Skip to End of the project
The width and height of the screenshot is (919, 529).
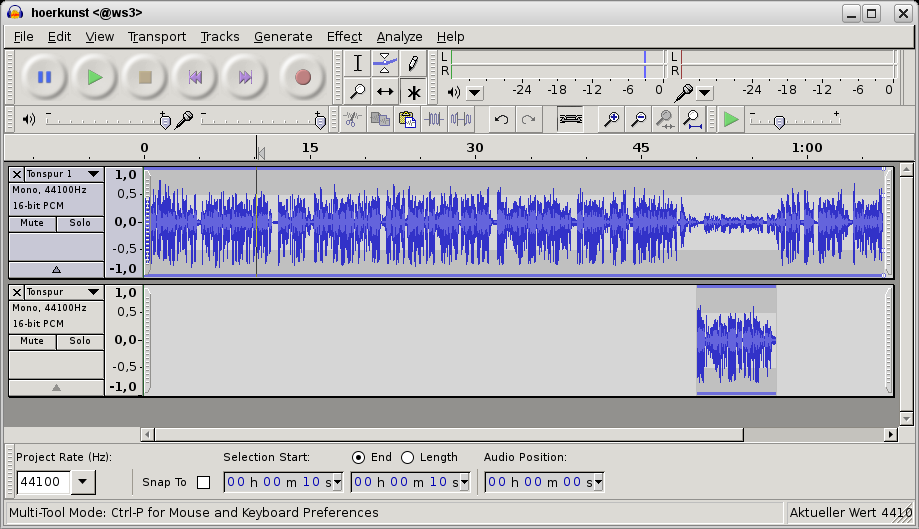245,77
